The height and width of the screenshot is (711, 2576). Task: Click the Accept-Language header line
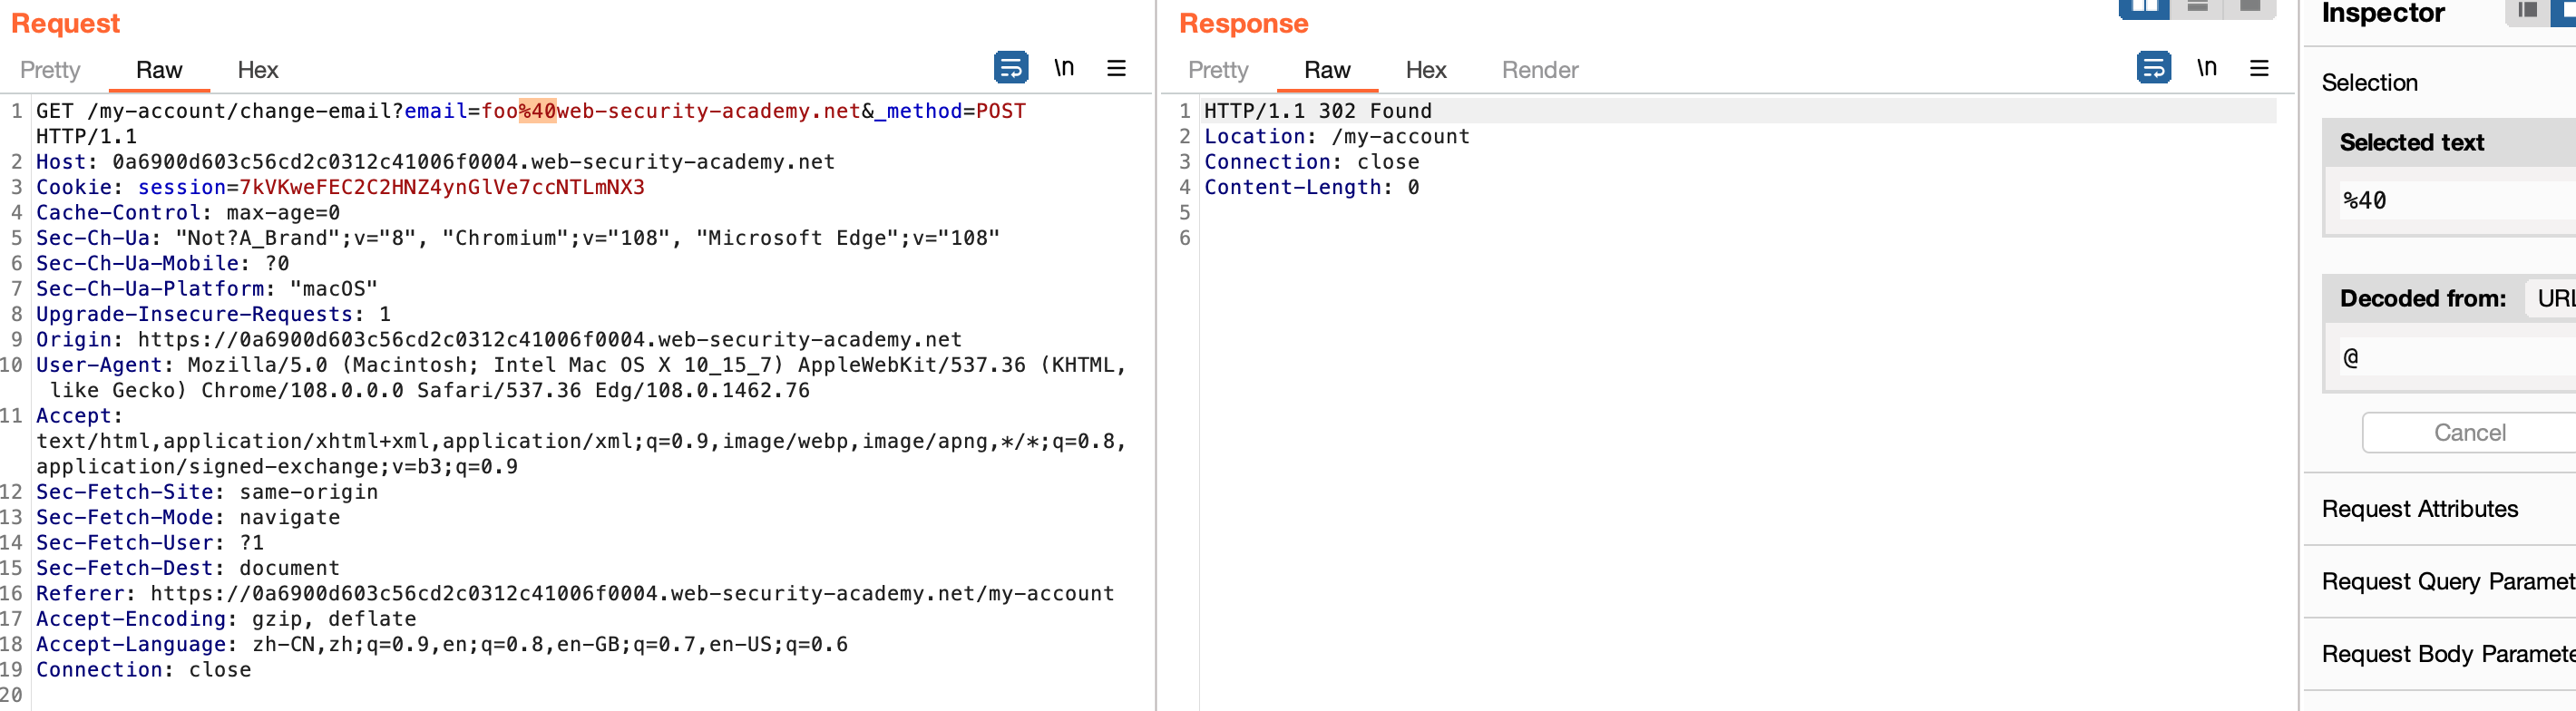(x=442, y=645)
